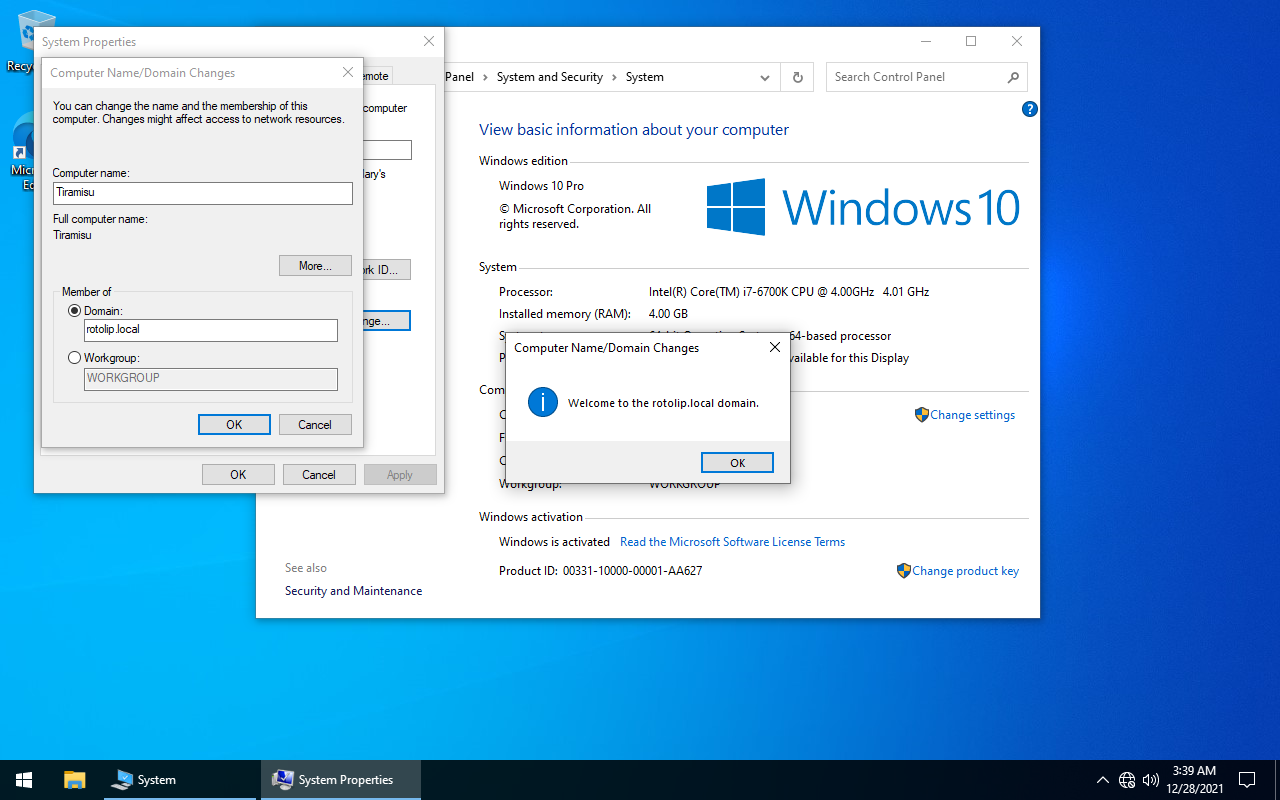1280x800 pixels.
Task: Click the search magnifier icon in Control Panel
Action: pyautogui.click(x=1013, y=77)
